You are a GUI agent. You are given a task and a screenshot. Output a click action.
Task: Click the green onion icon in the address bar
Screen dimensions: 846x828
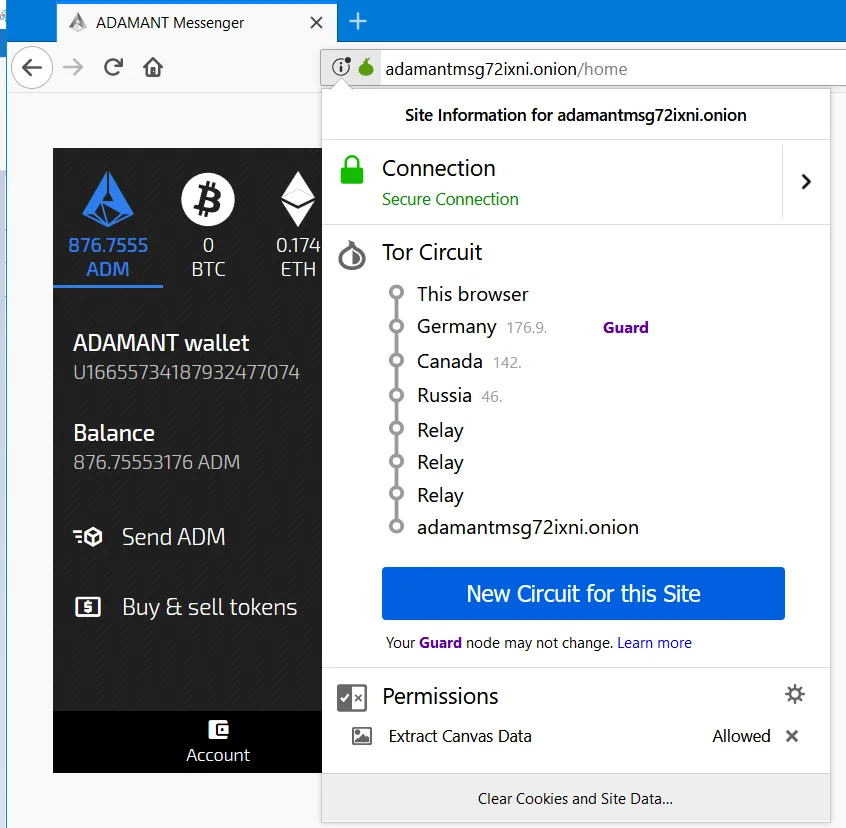pos(366,67)
